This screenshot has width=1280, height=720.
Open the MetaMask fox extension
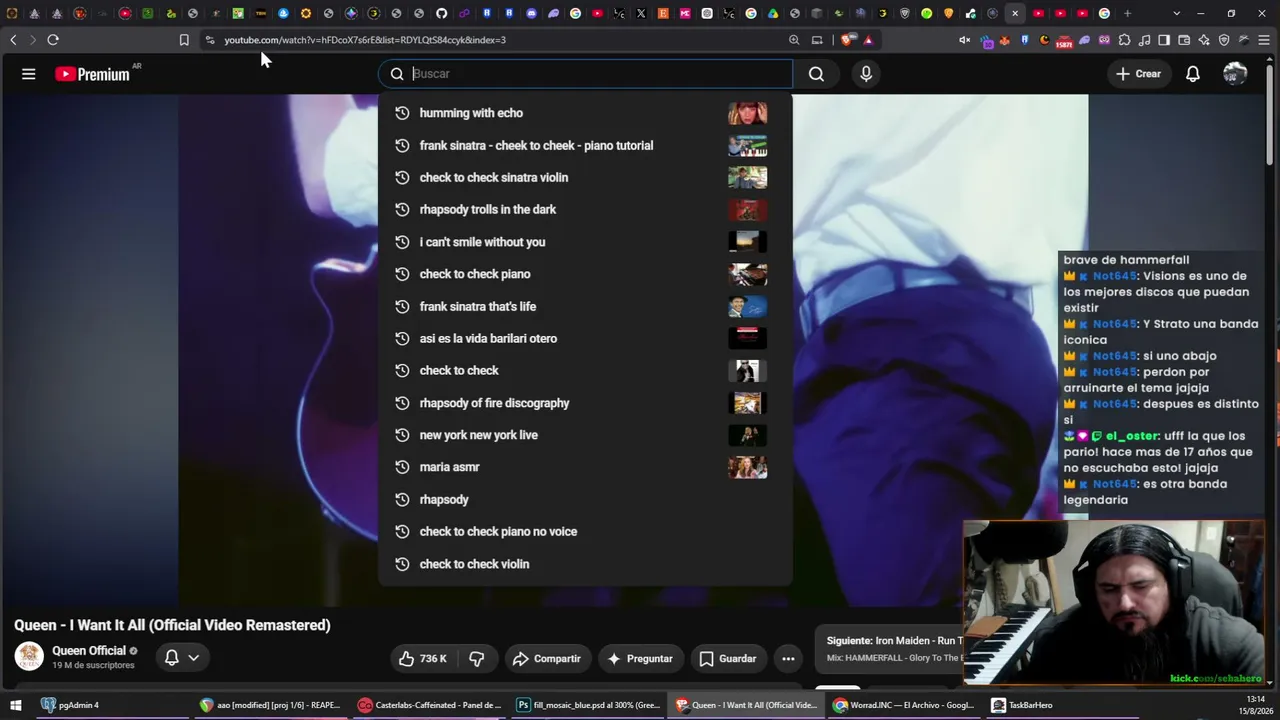click(x=1005, y=40)
